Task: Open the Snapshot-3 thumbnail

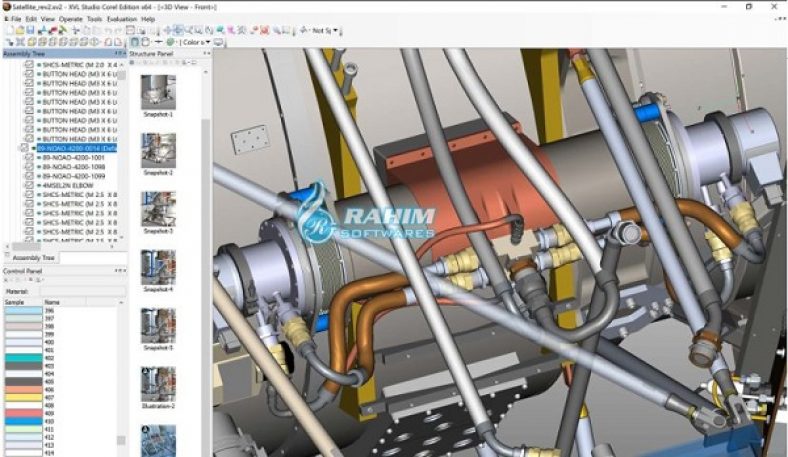Action: [158, 209]
